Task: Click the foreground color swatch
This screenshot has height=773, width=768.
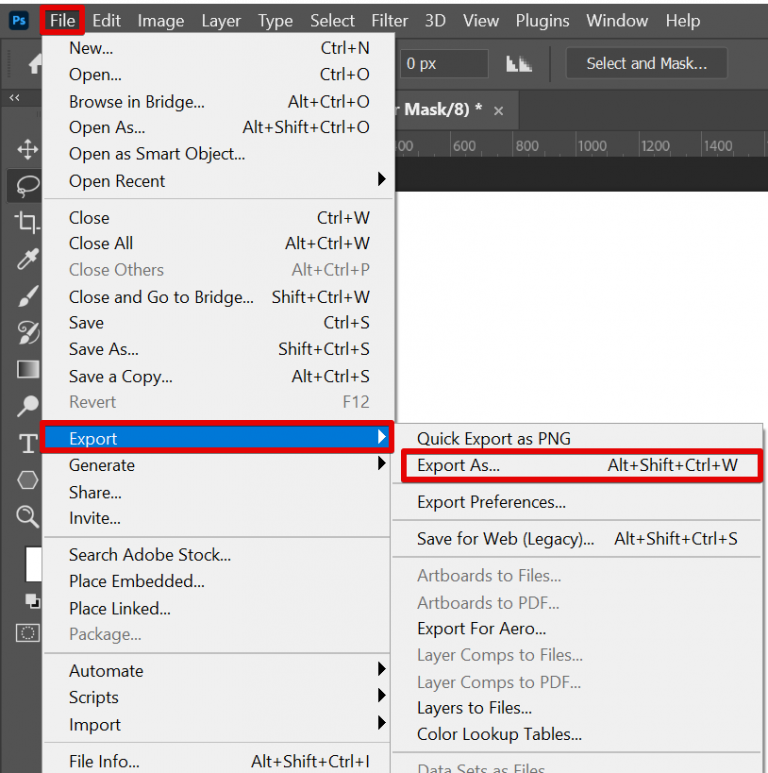Action: 34,564
